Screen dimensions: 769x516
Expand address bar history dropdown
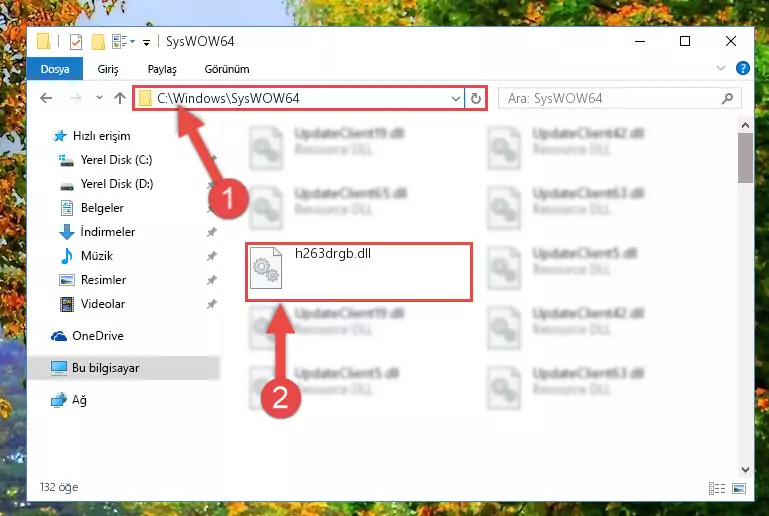coord(456,99)
